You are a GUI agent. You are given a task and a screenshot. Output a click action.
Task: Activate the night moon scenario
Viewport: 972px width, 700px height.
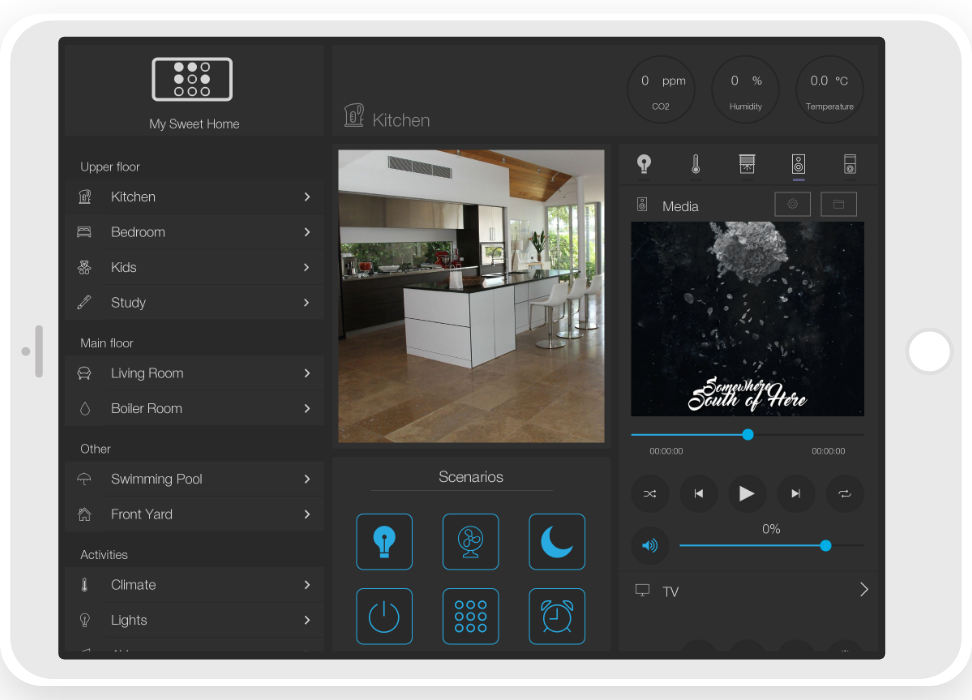pos(556,542)
